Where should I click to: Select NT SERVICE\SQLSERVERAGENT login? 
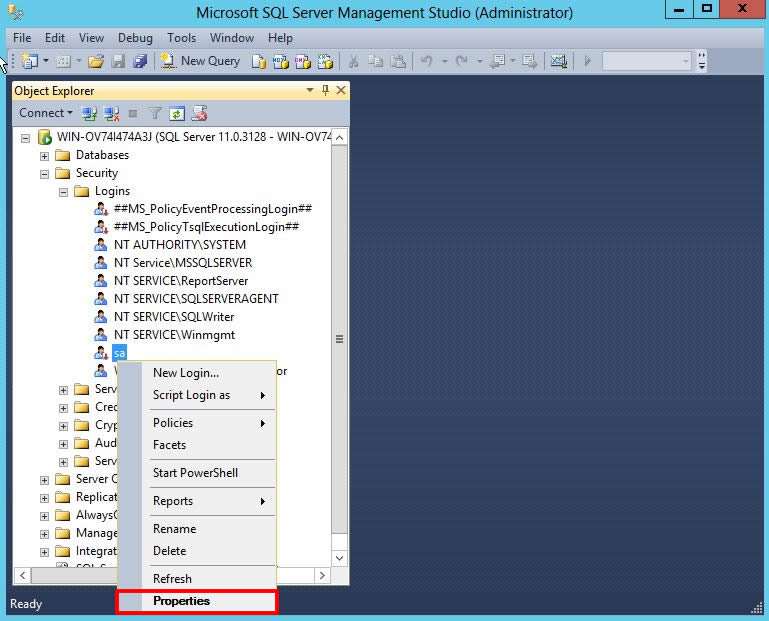pyautogui.click(x=196, y=299)
